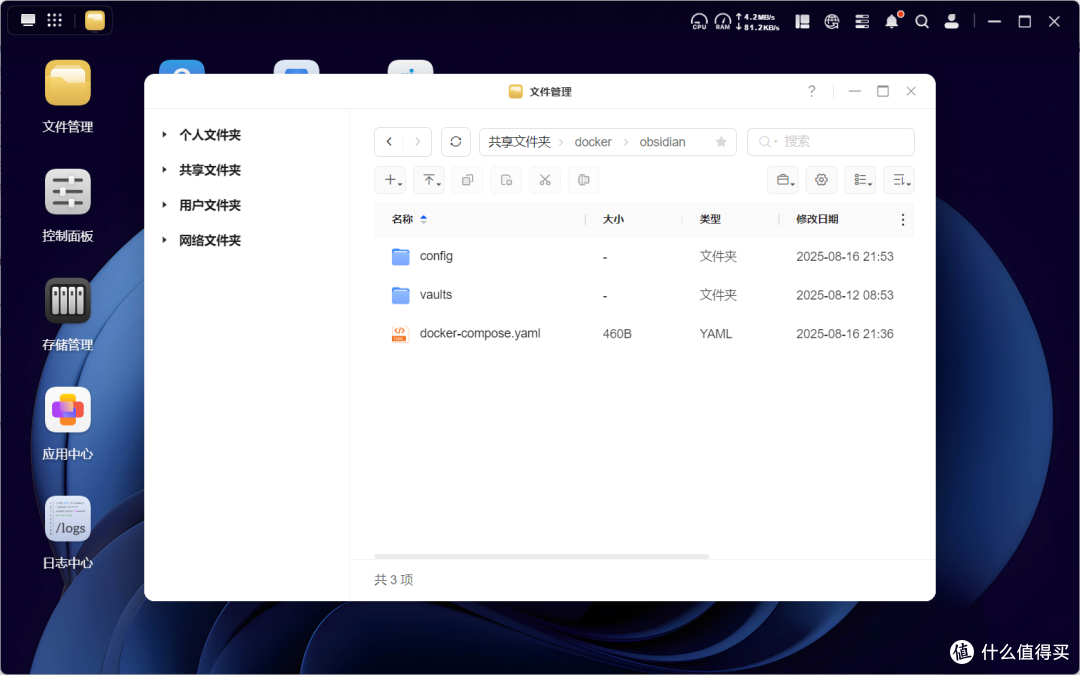Click the paste toolbar icon
The width and height of the screenshot is (1080, 675).
(x=506, y=180)
